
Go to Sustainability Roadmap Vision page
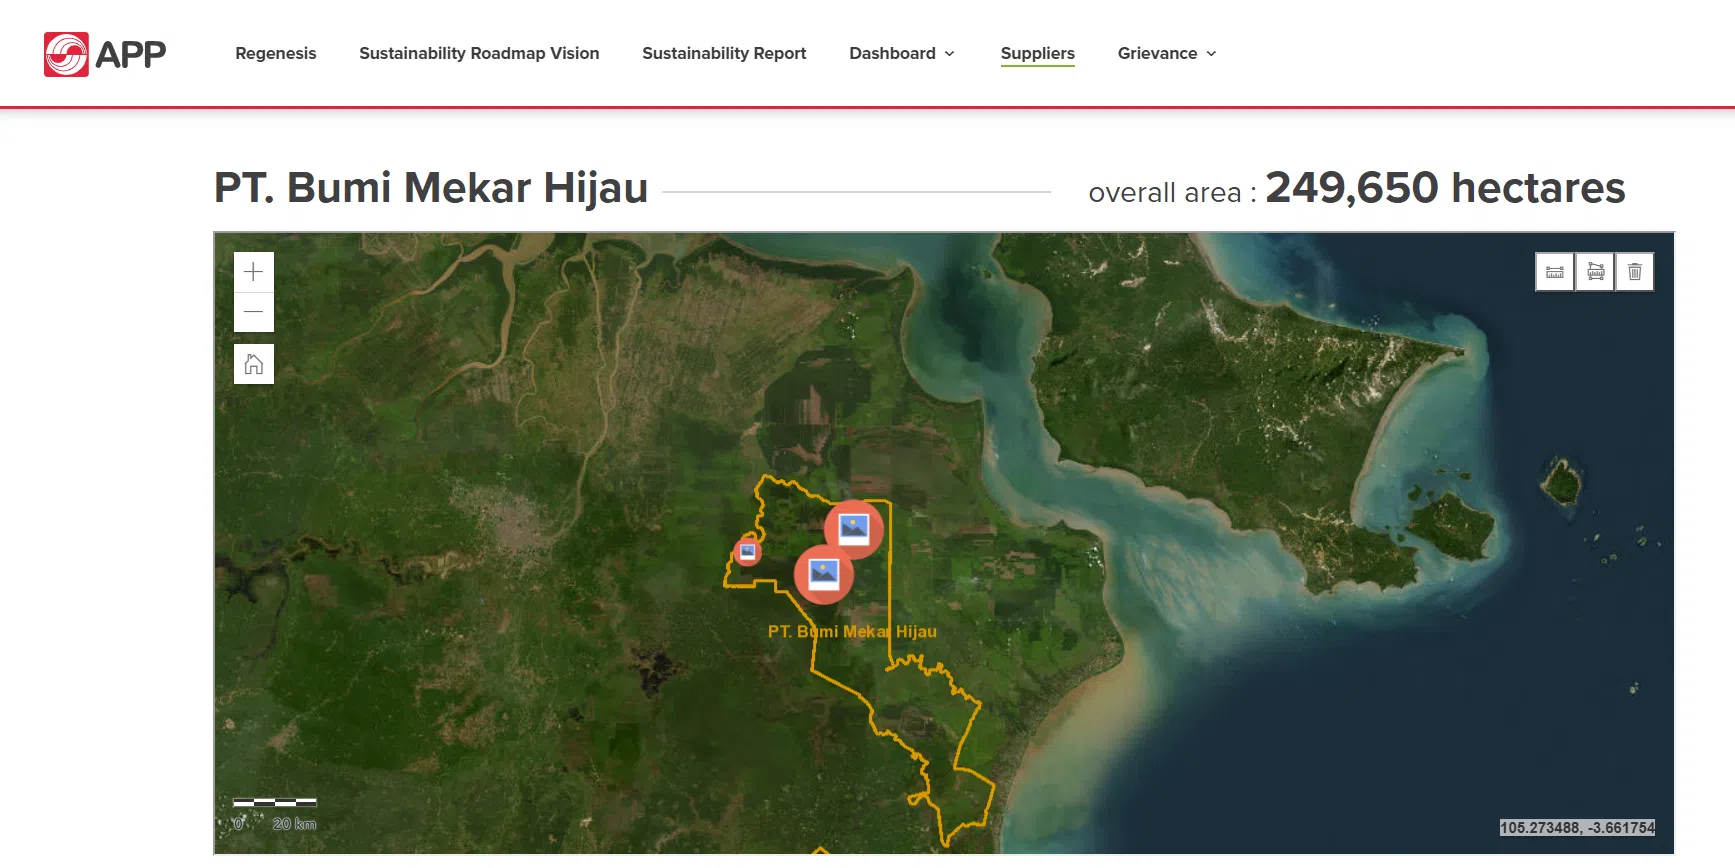[479, 54]
